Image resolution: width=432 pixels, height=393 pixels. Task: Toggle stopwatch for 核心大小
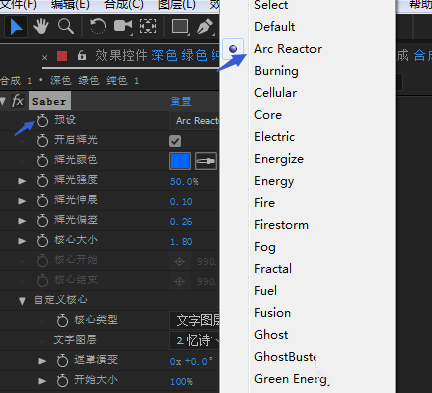tap(42, 241)
